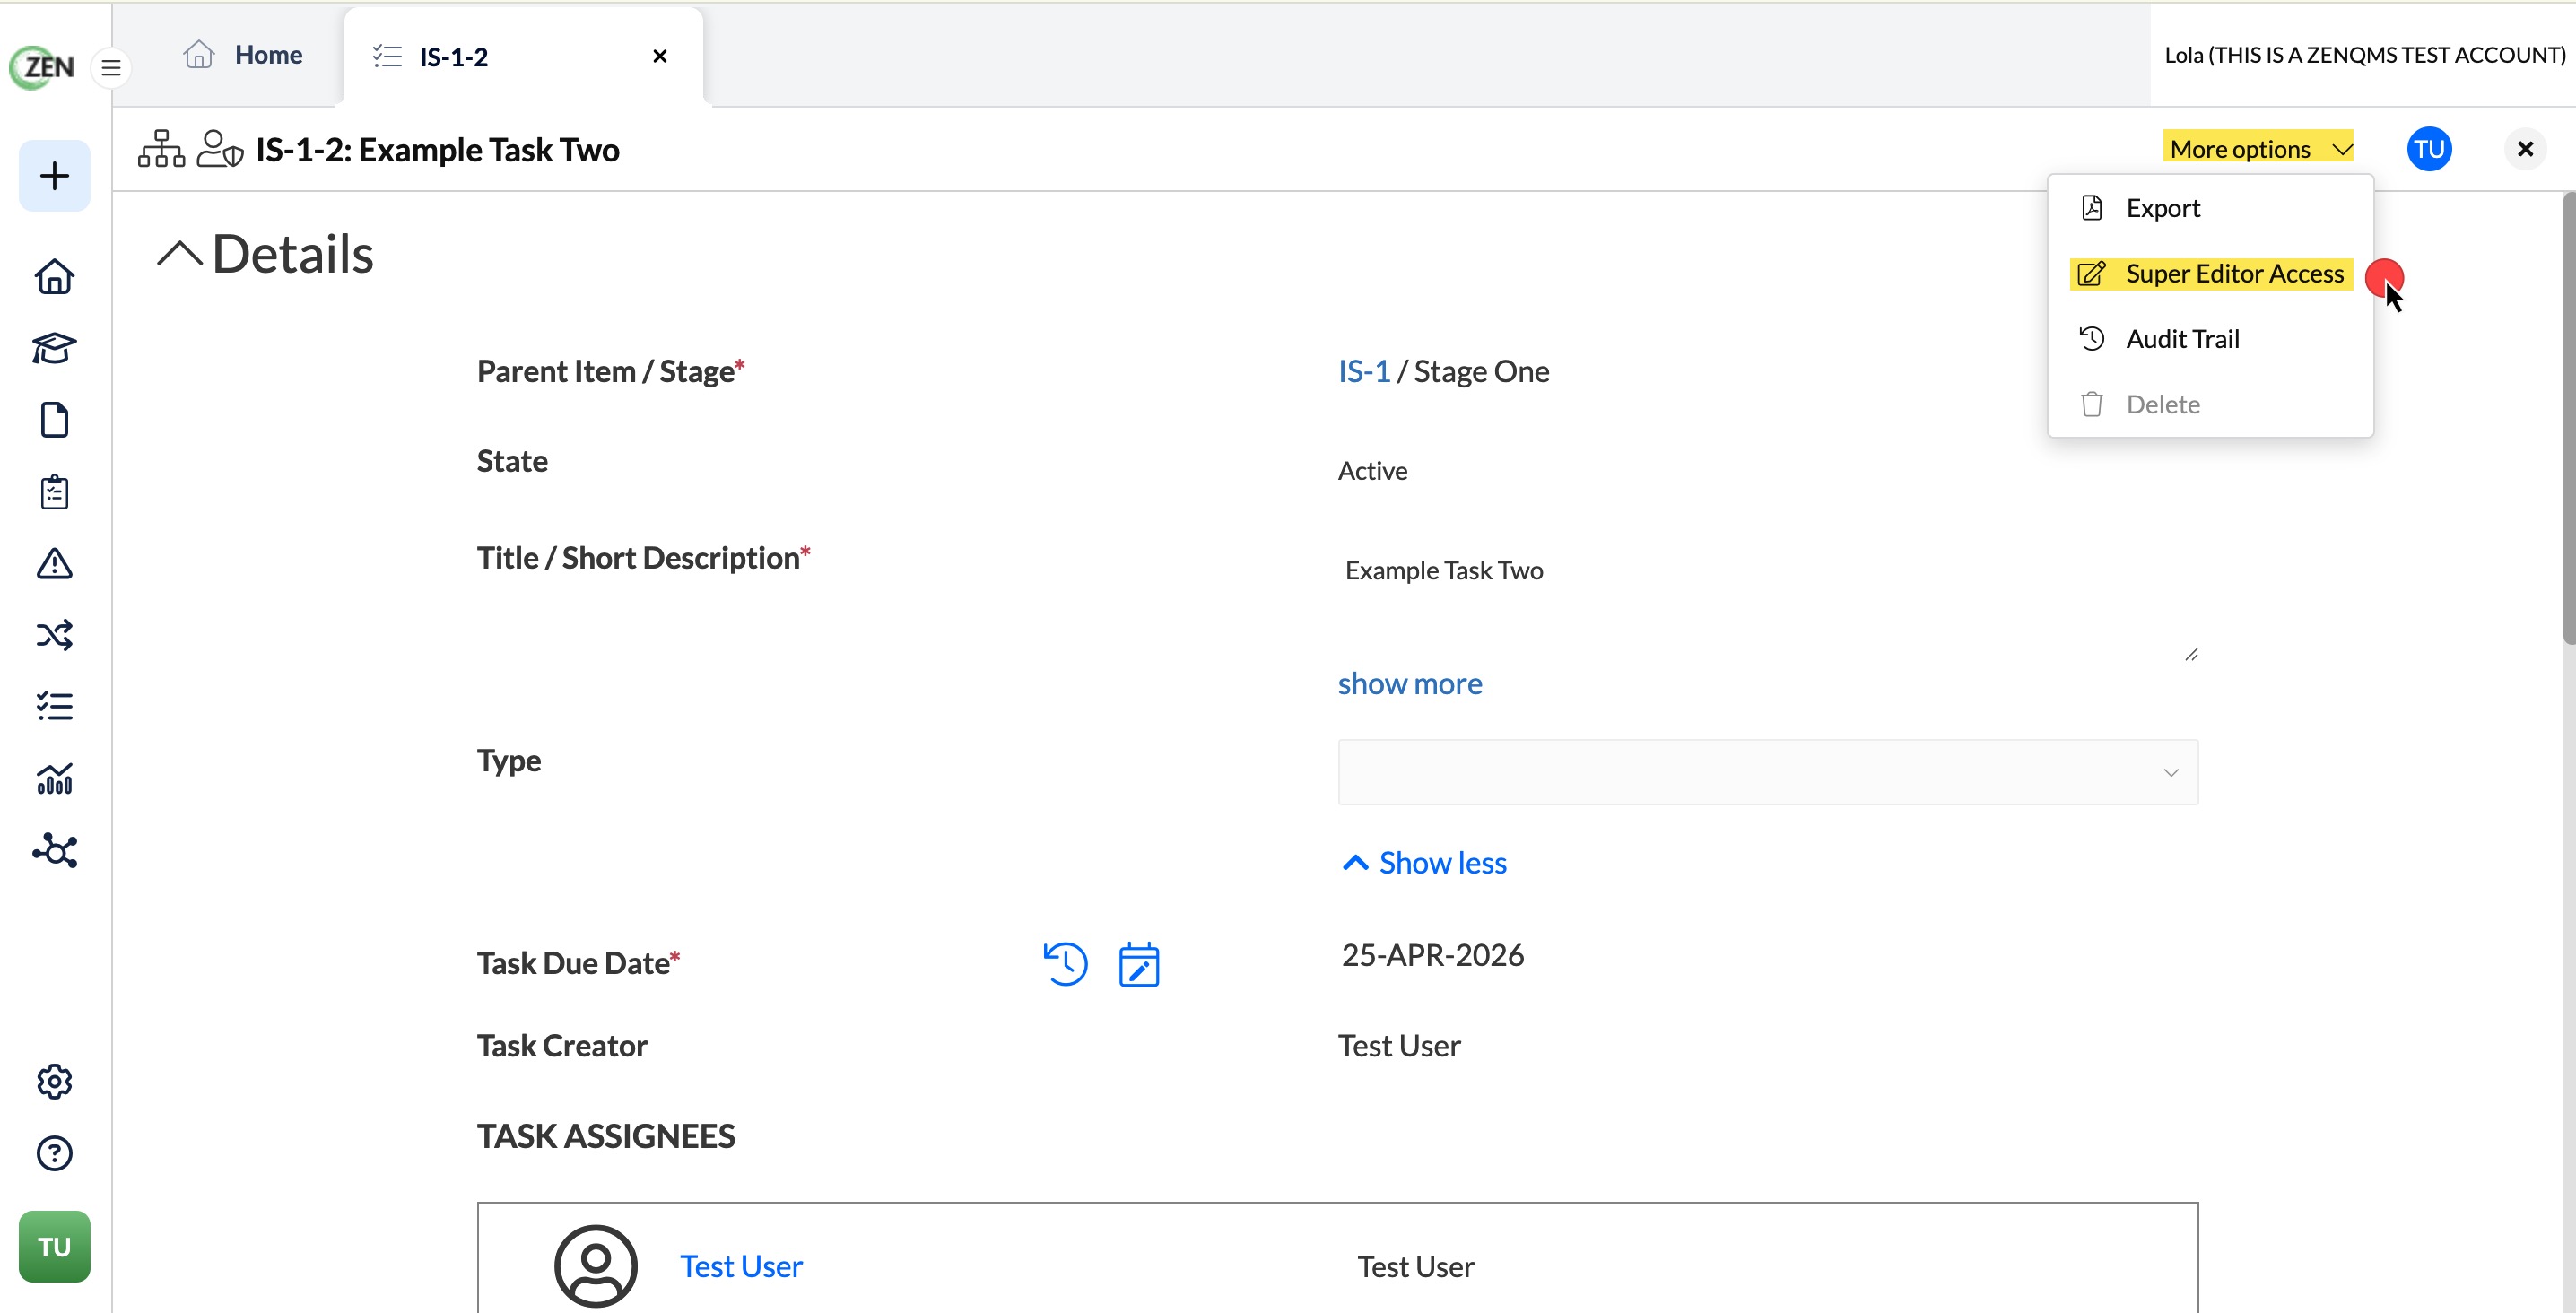Edit due date with calendar icon
This screenshot has height=1313, width=2576.
point(1139,964)
